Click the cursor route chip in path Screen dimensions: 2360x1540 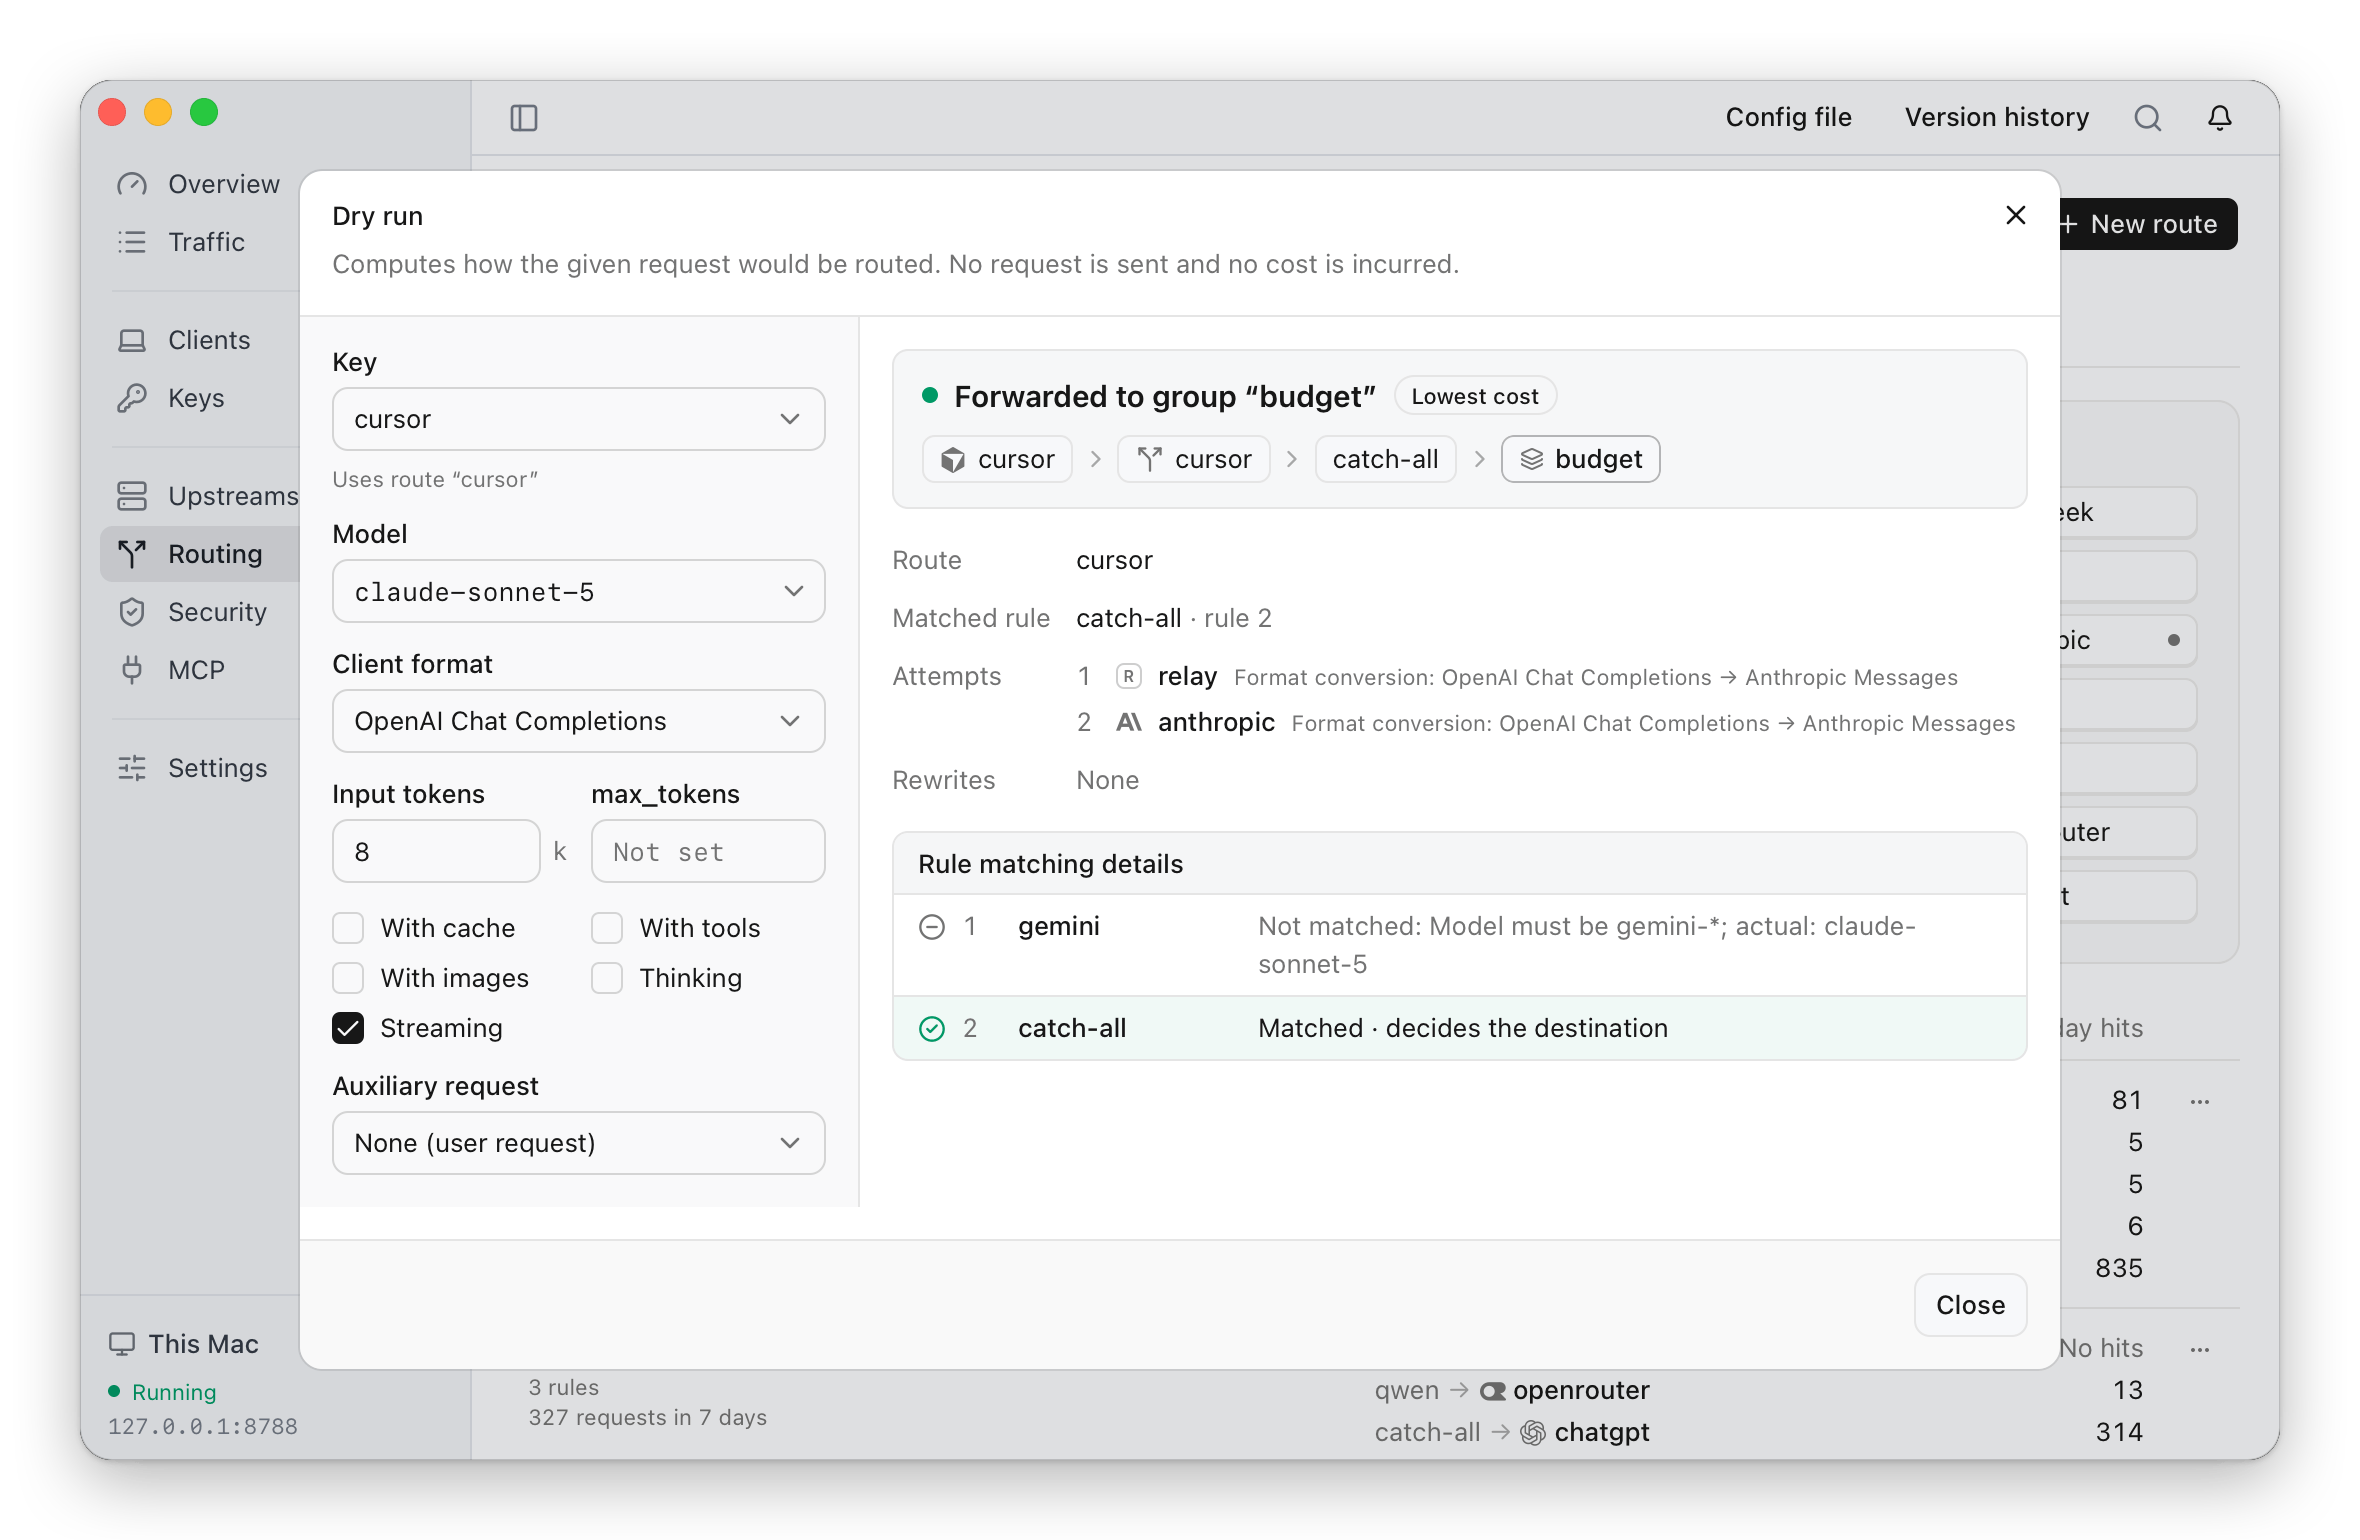click(1194, 459)
